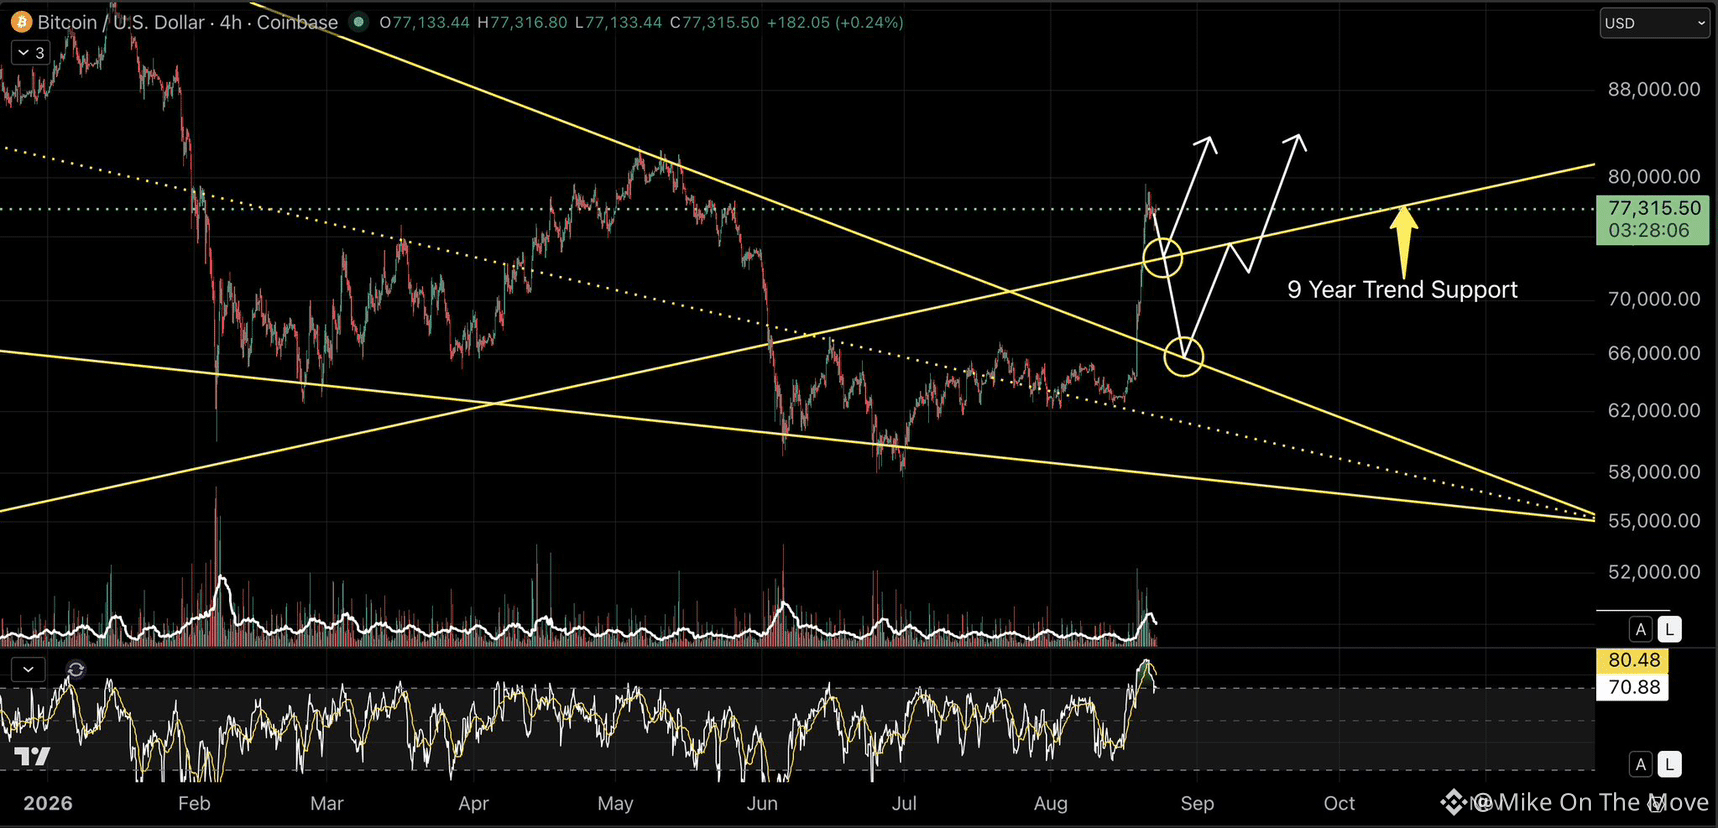Click the 55,000.00 price axis label
The width and height of the screenshot is (1718, 828).
1654,521
